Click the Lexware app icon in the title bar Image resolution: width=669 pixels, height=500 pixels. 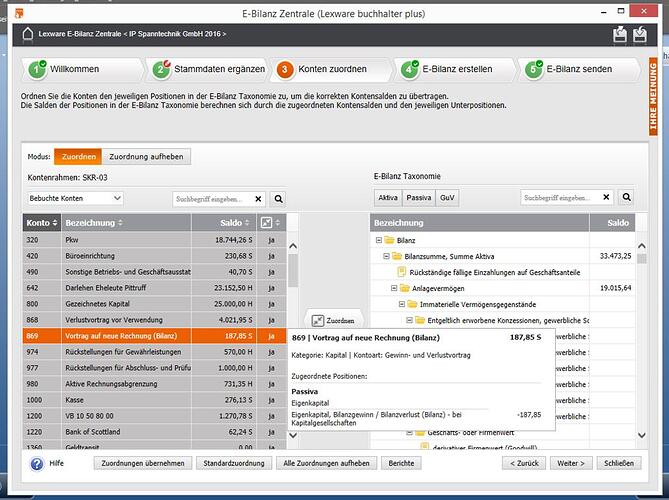tap(19, 14)
